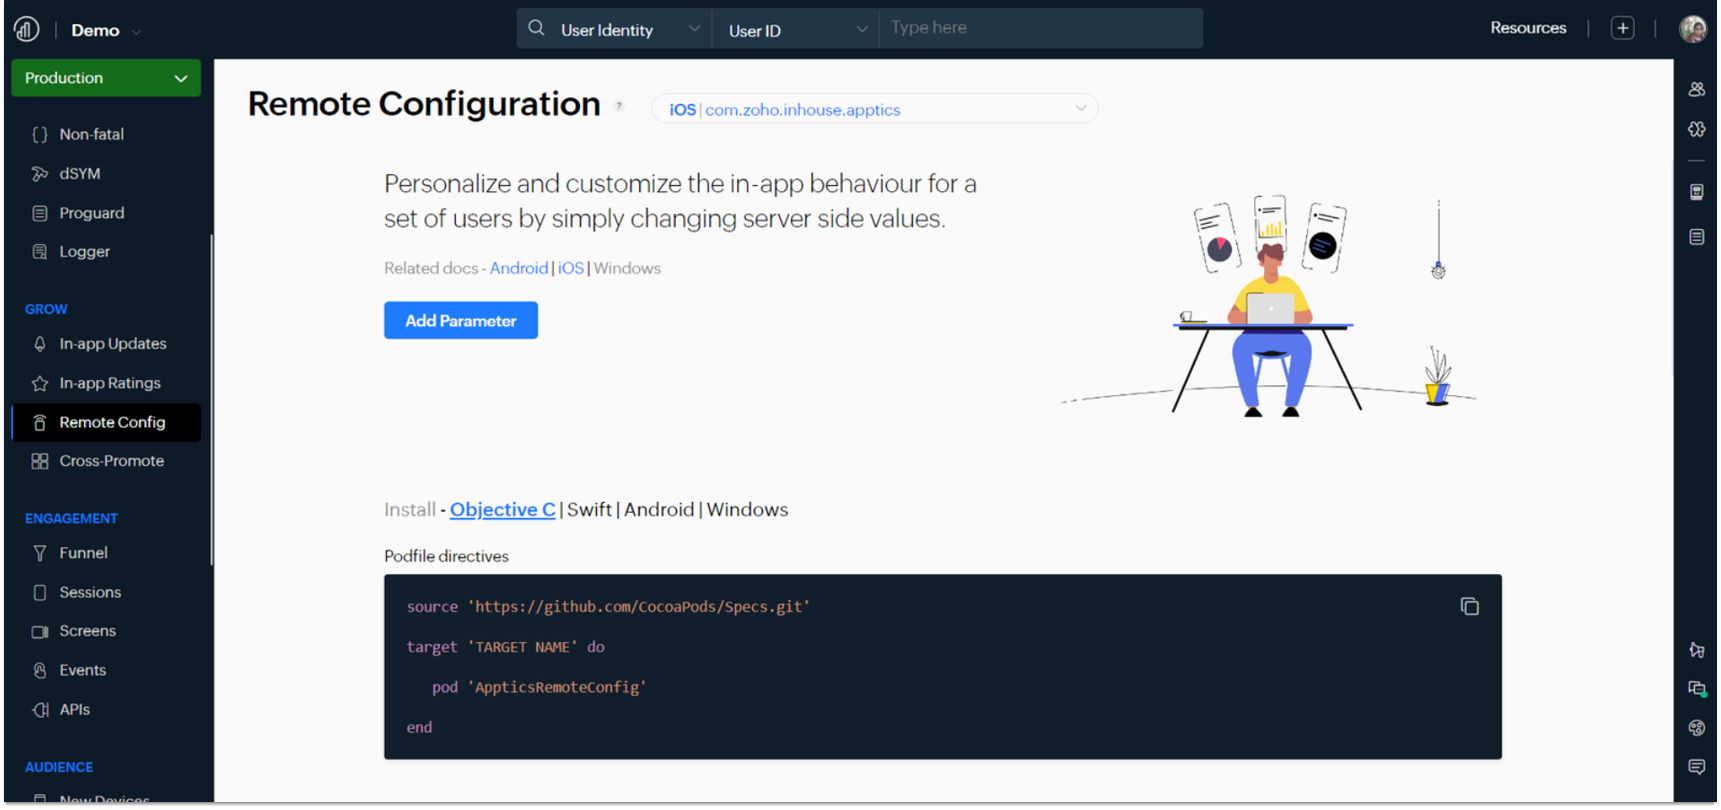
Task: Open In-app Updates in sidebar
Action: click(x=112, y=344)
